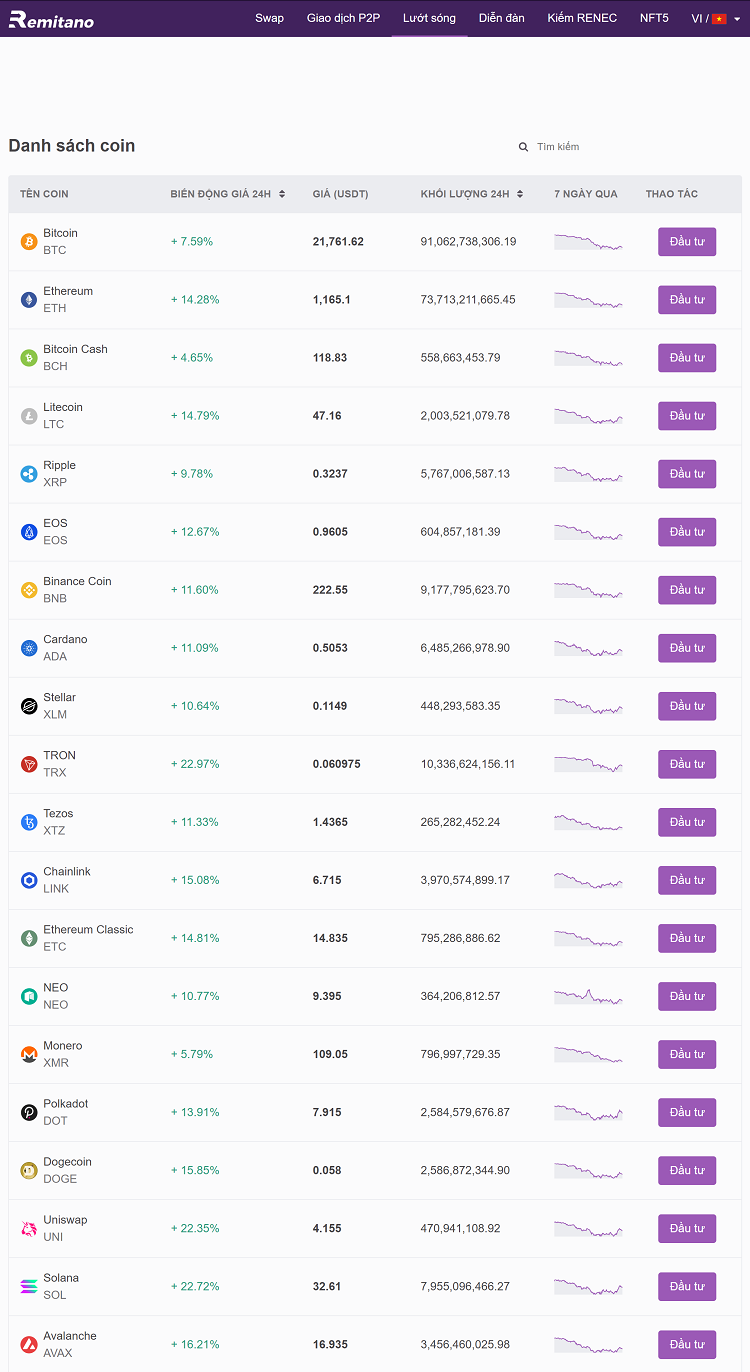Click the TRON red icon

(x=29, y=764)
